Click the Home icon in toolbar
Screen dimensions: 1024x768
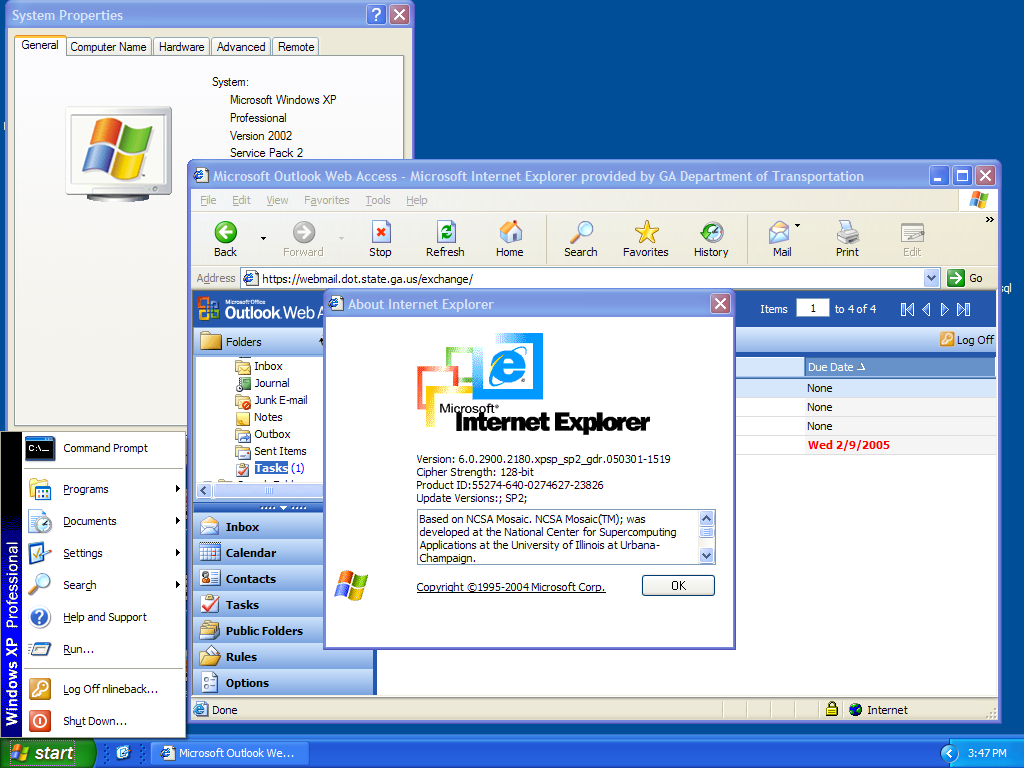pos(510,239)
